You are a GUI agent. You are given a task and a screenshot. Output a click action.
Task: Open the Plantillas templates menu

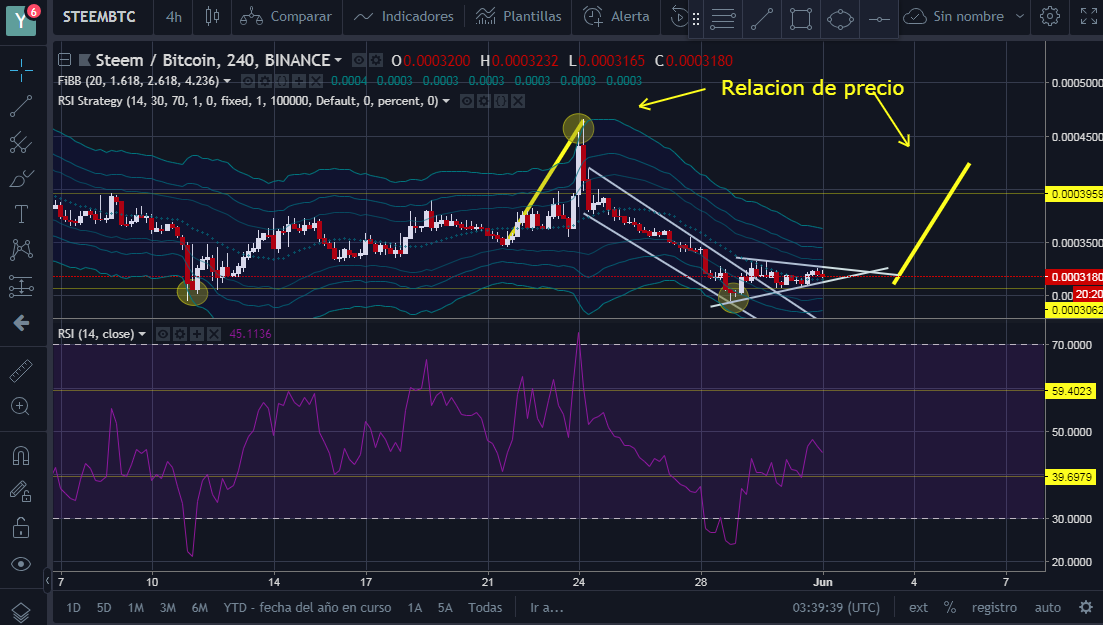coord(518,16)
